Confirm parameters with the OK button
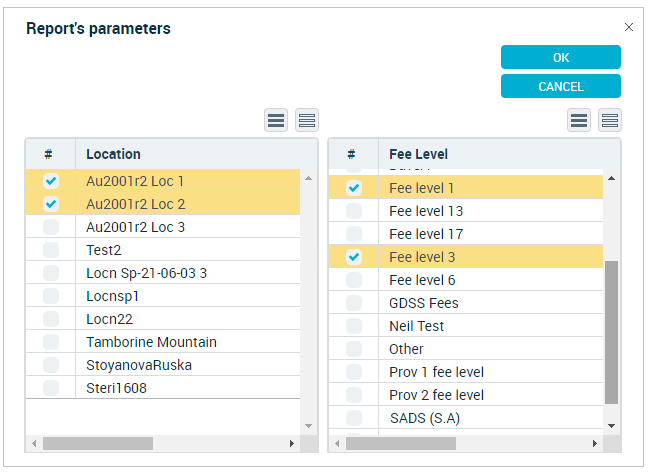648x474 pixels. pyautogui.click(x=561, y=57)
